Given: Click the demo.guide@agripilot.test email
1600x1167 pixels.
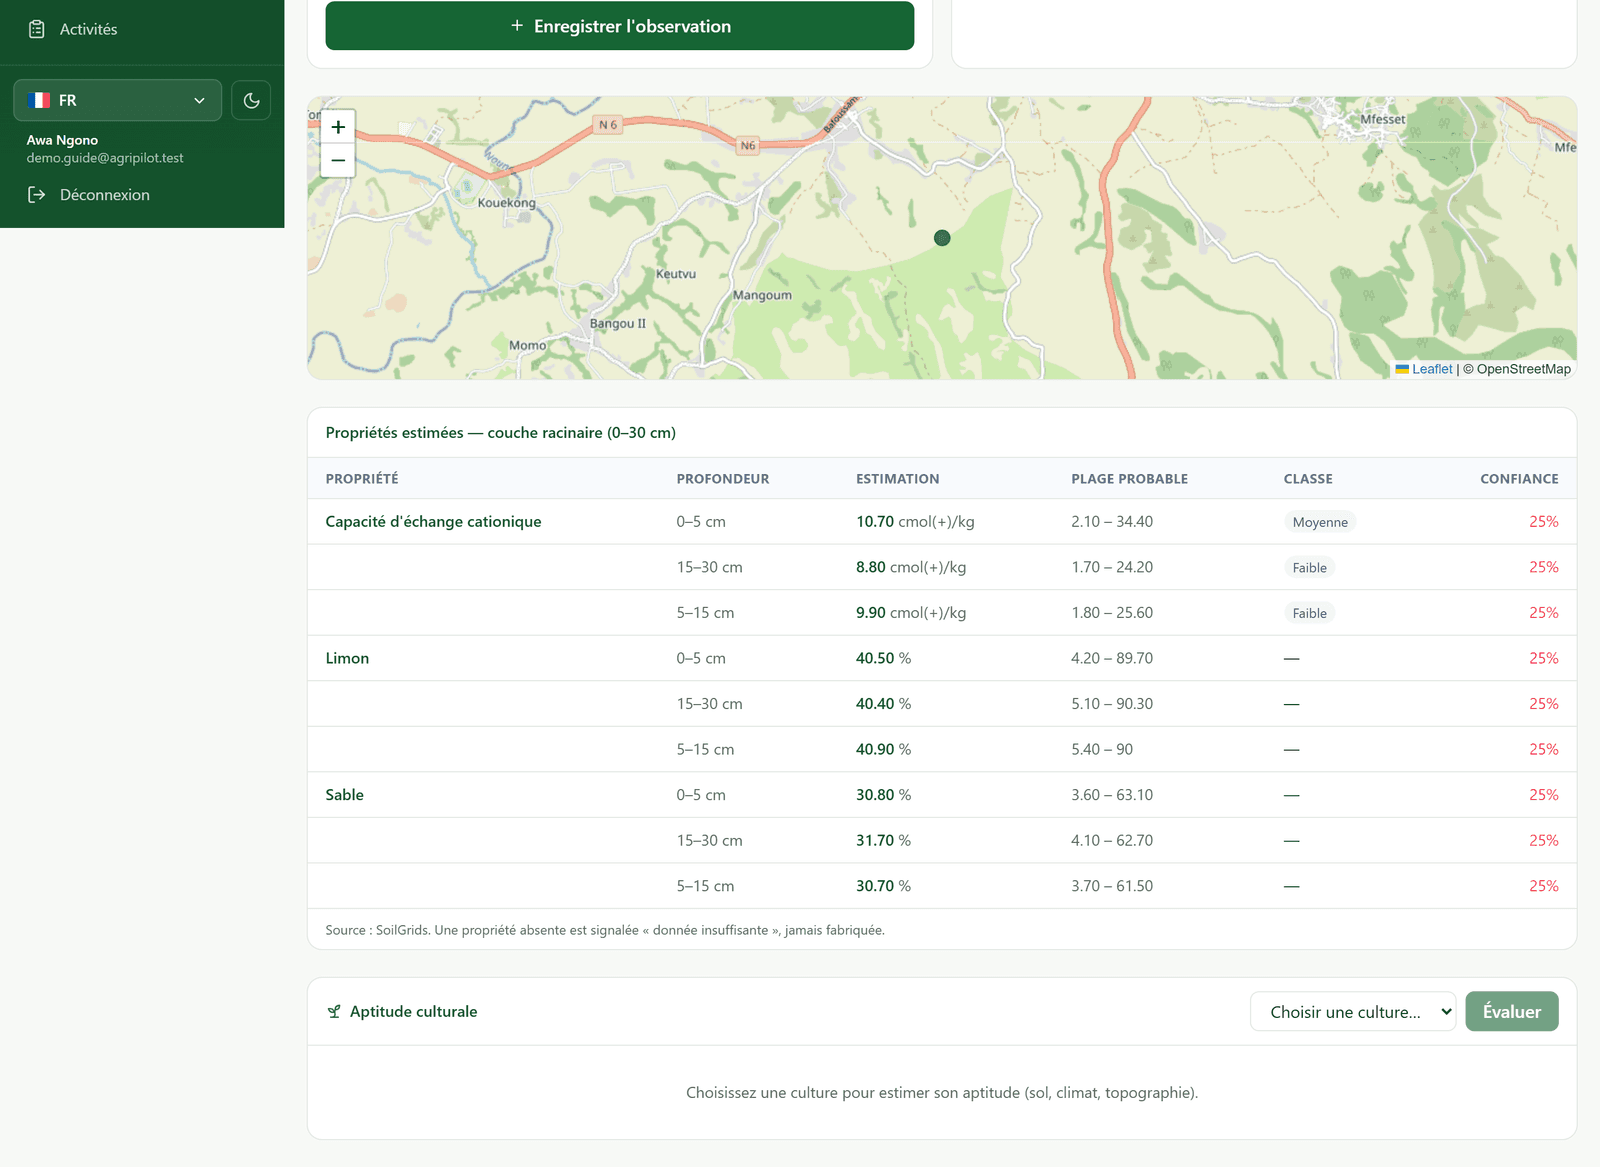Looking at the screenshot, I should coord(105,158).
